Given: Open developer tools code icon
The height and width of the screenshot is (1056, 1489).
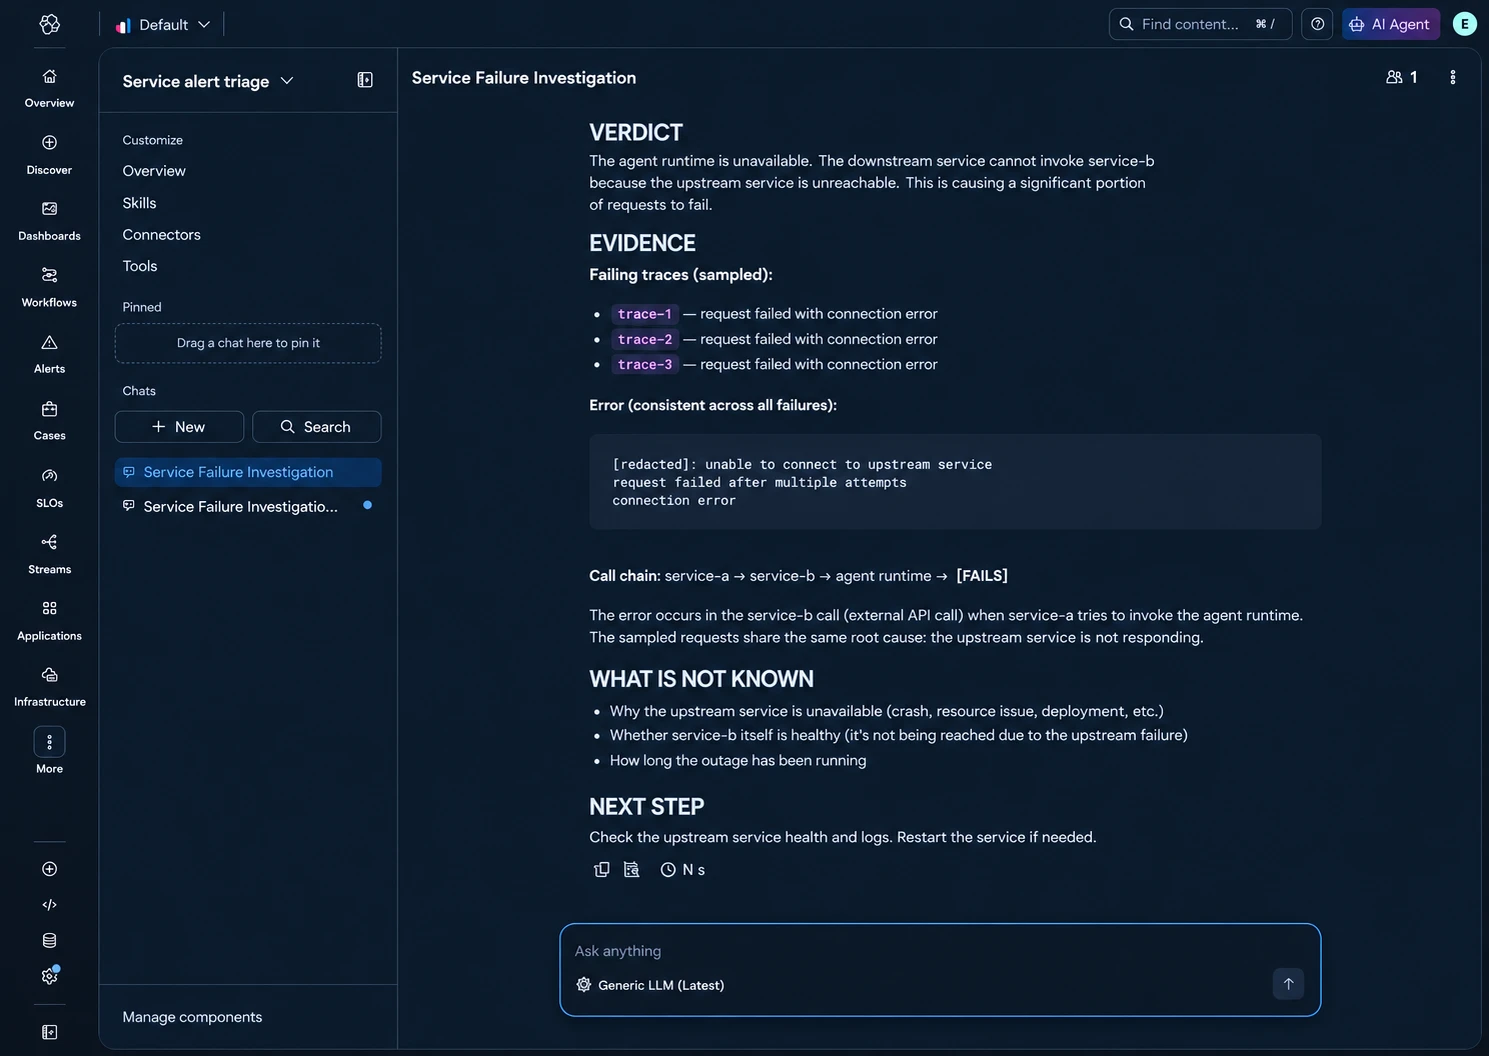Looking at the screenshot, I should pyautogui.click(x=49, y=905).
